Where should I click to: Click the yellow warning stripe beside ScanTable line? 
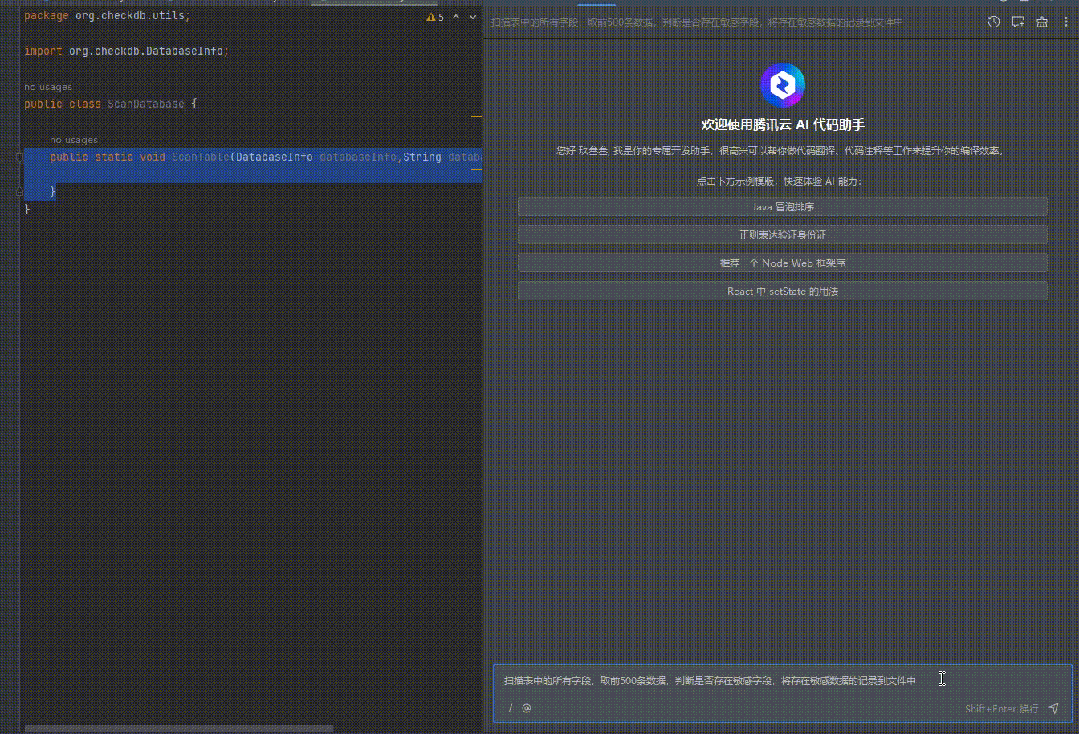point(476,168)
